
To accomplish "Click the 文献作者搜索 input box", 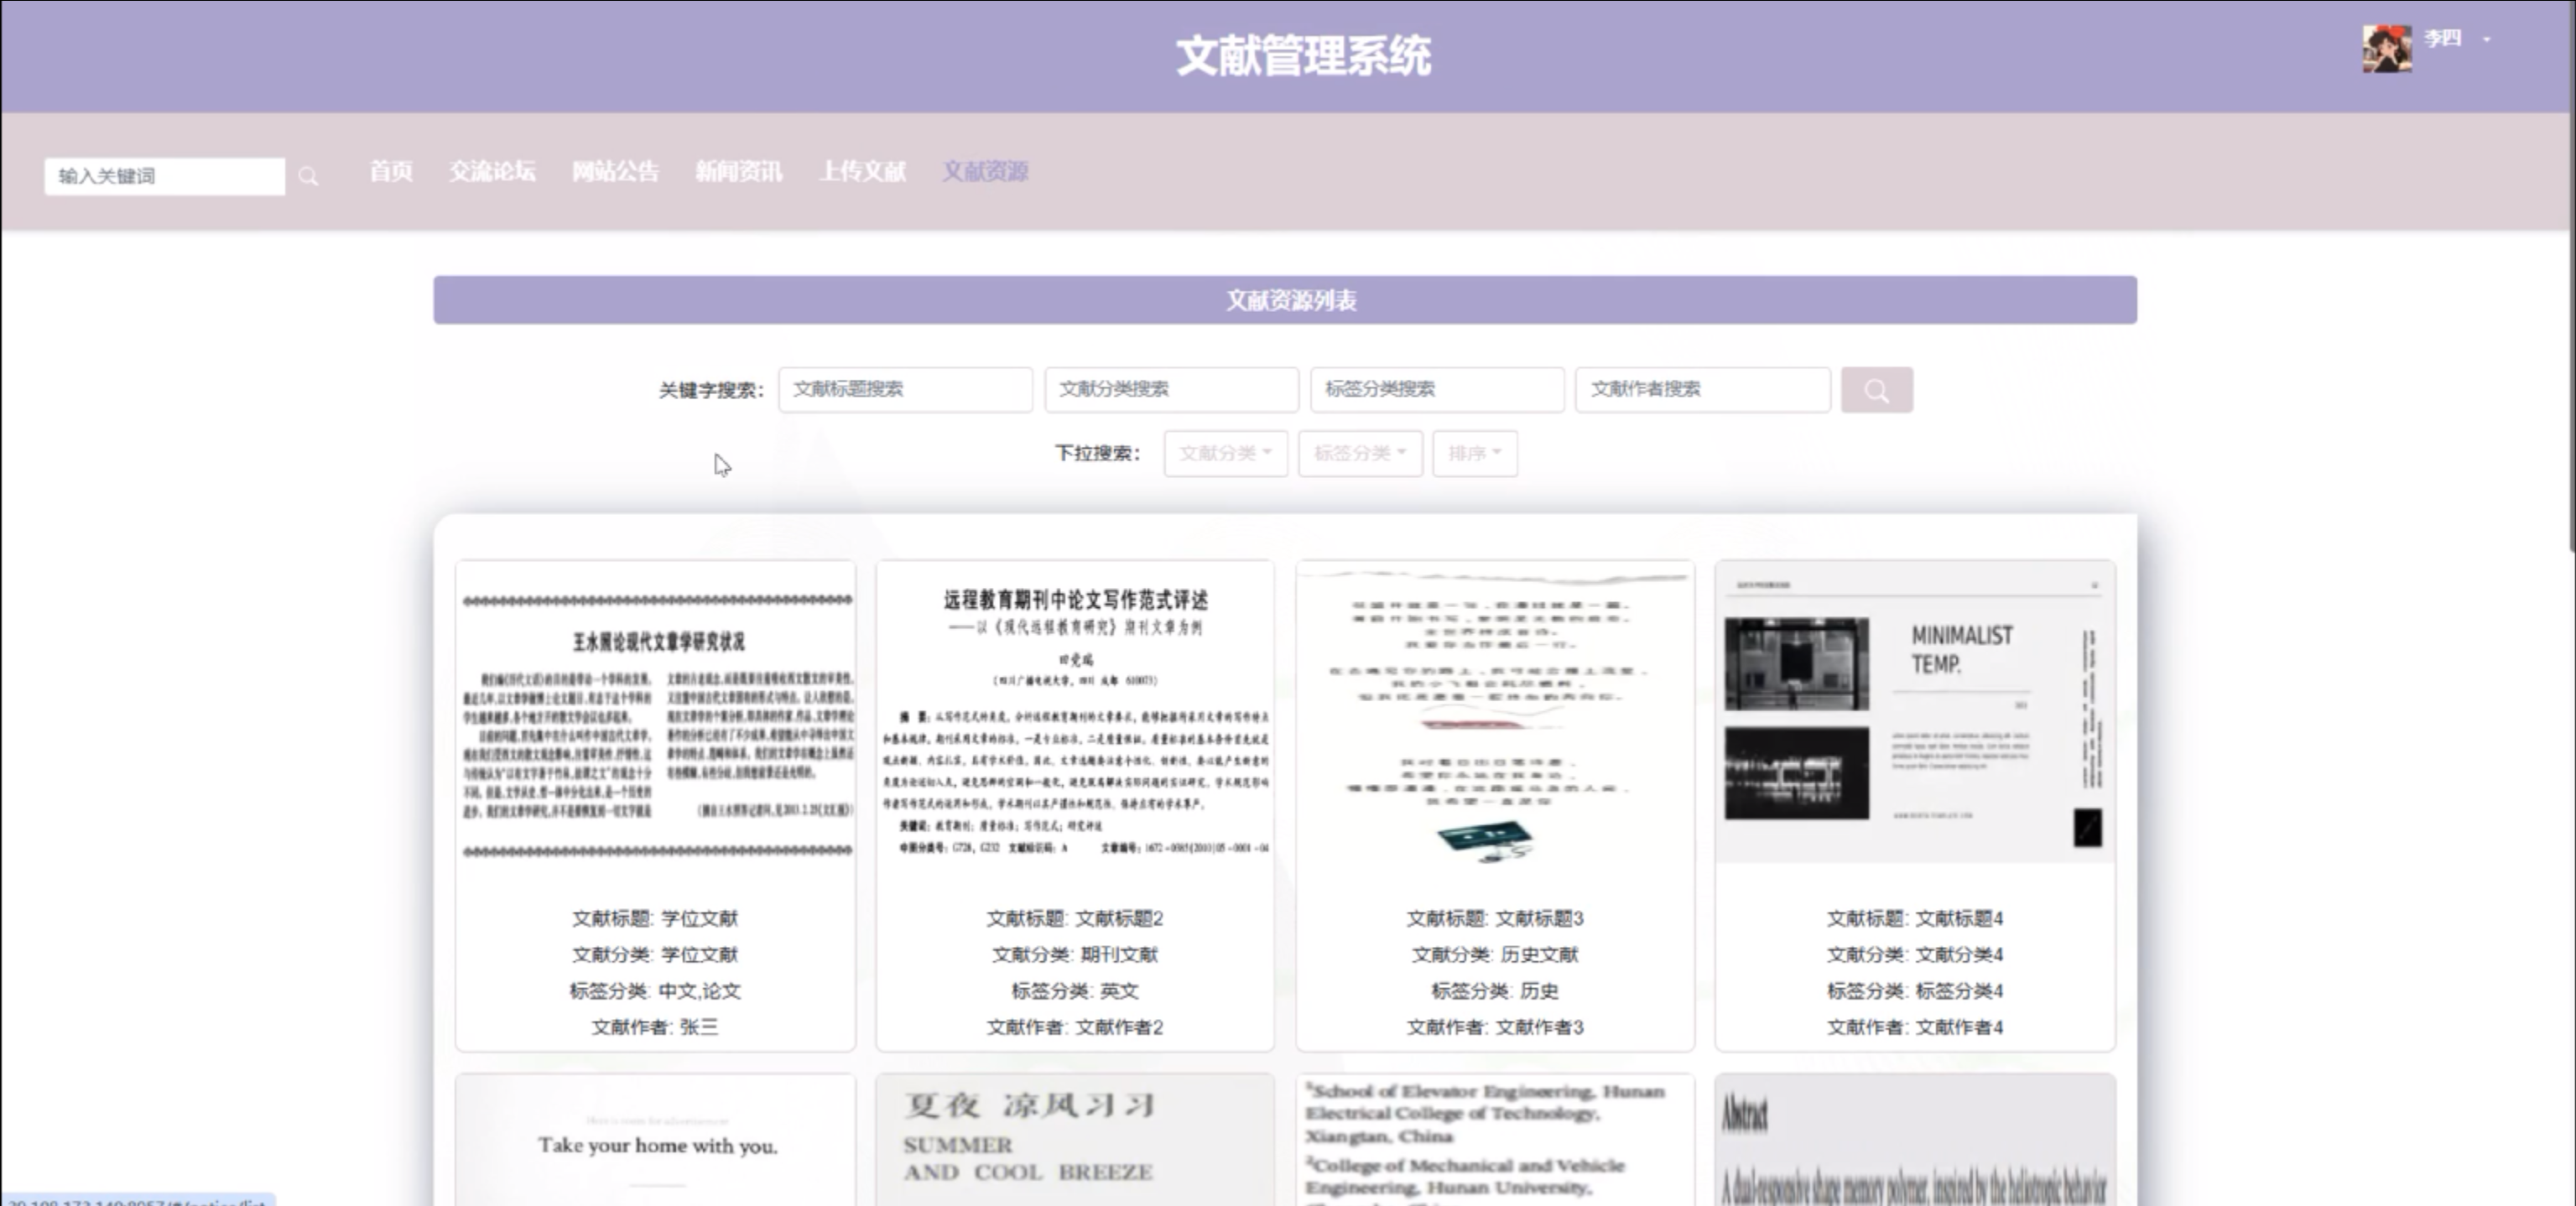I will (x=1702, y=390).
